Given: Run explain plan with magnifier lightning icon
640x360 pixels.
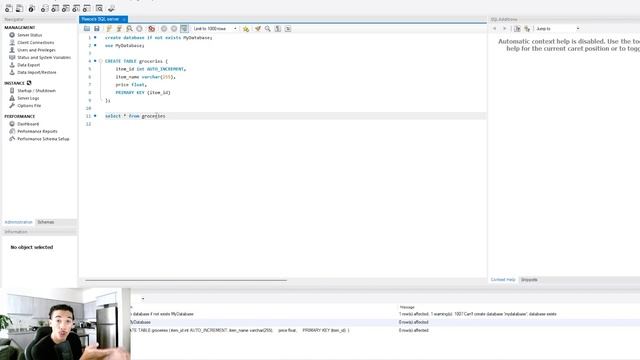Looking at the screenshot, I should tap(129, 29).
